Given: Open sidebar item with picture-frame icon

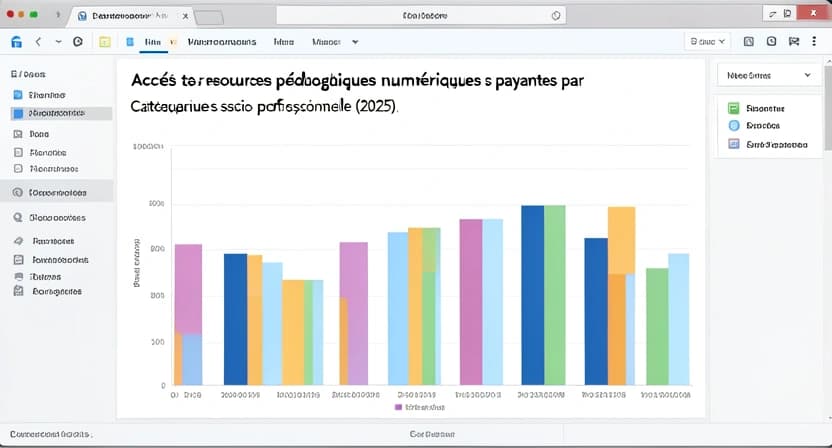Looking at the screenshot, I should click(31, 134).
